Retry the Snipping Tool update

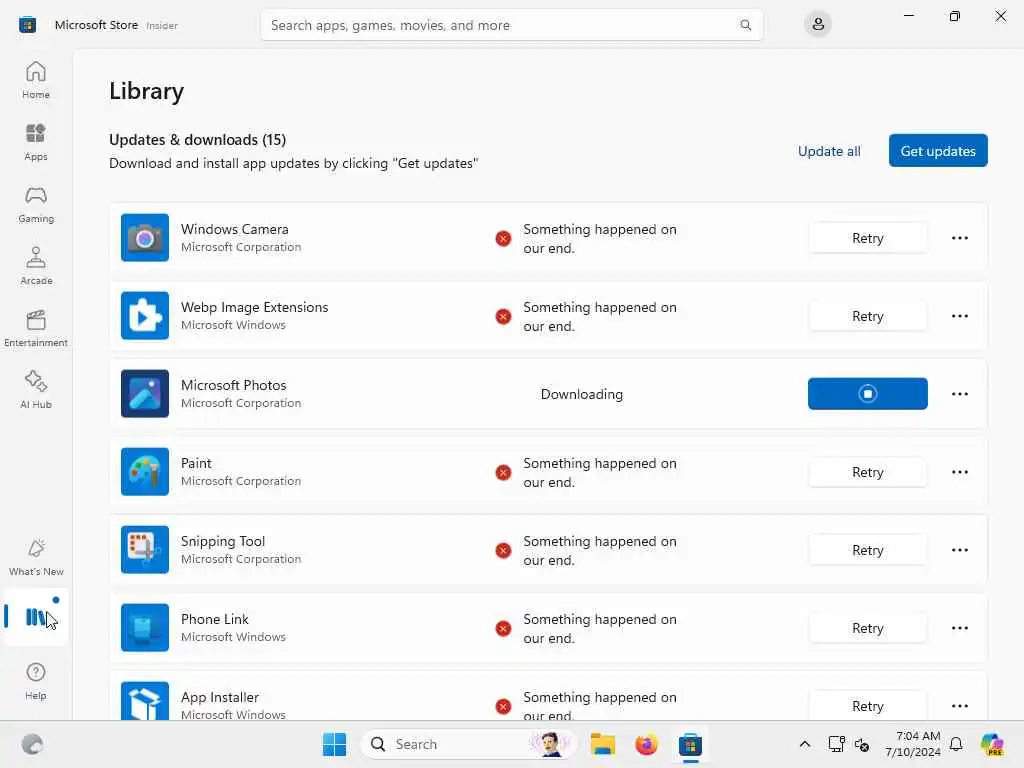[x=867, y=550]
